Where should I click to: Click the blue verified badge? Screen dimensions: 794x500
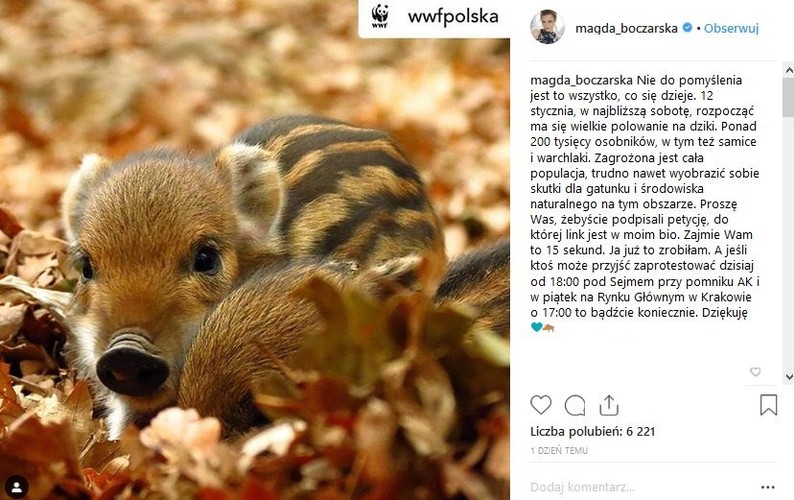point(687,28)
